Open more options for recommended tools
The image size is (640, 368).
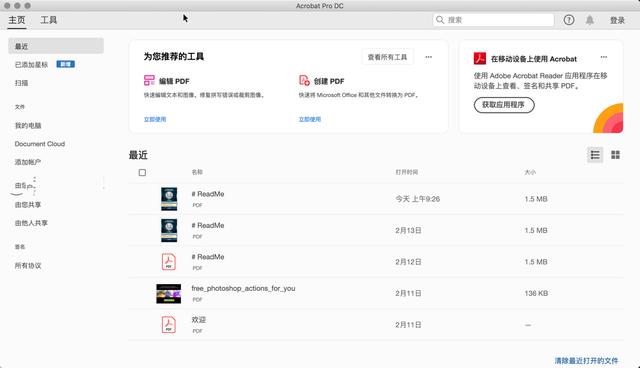429,57
